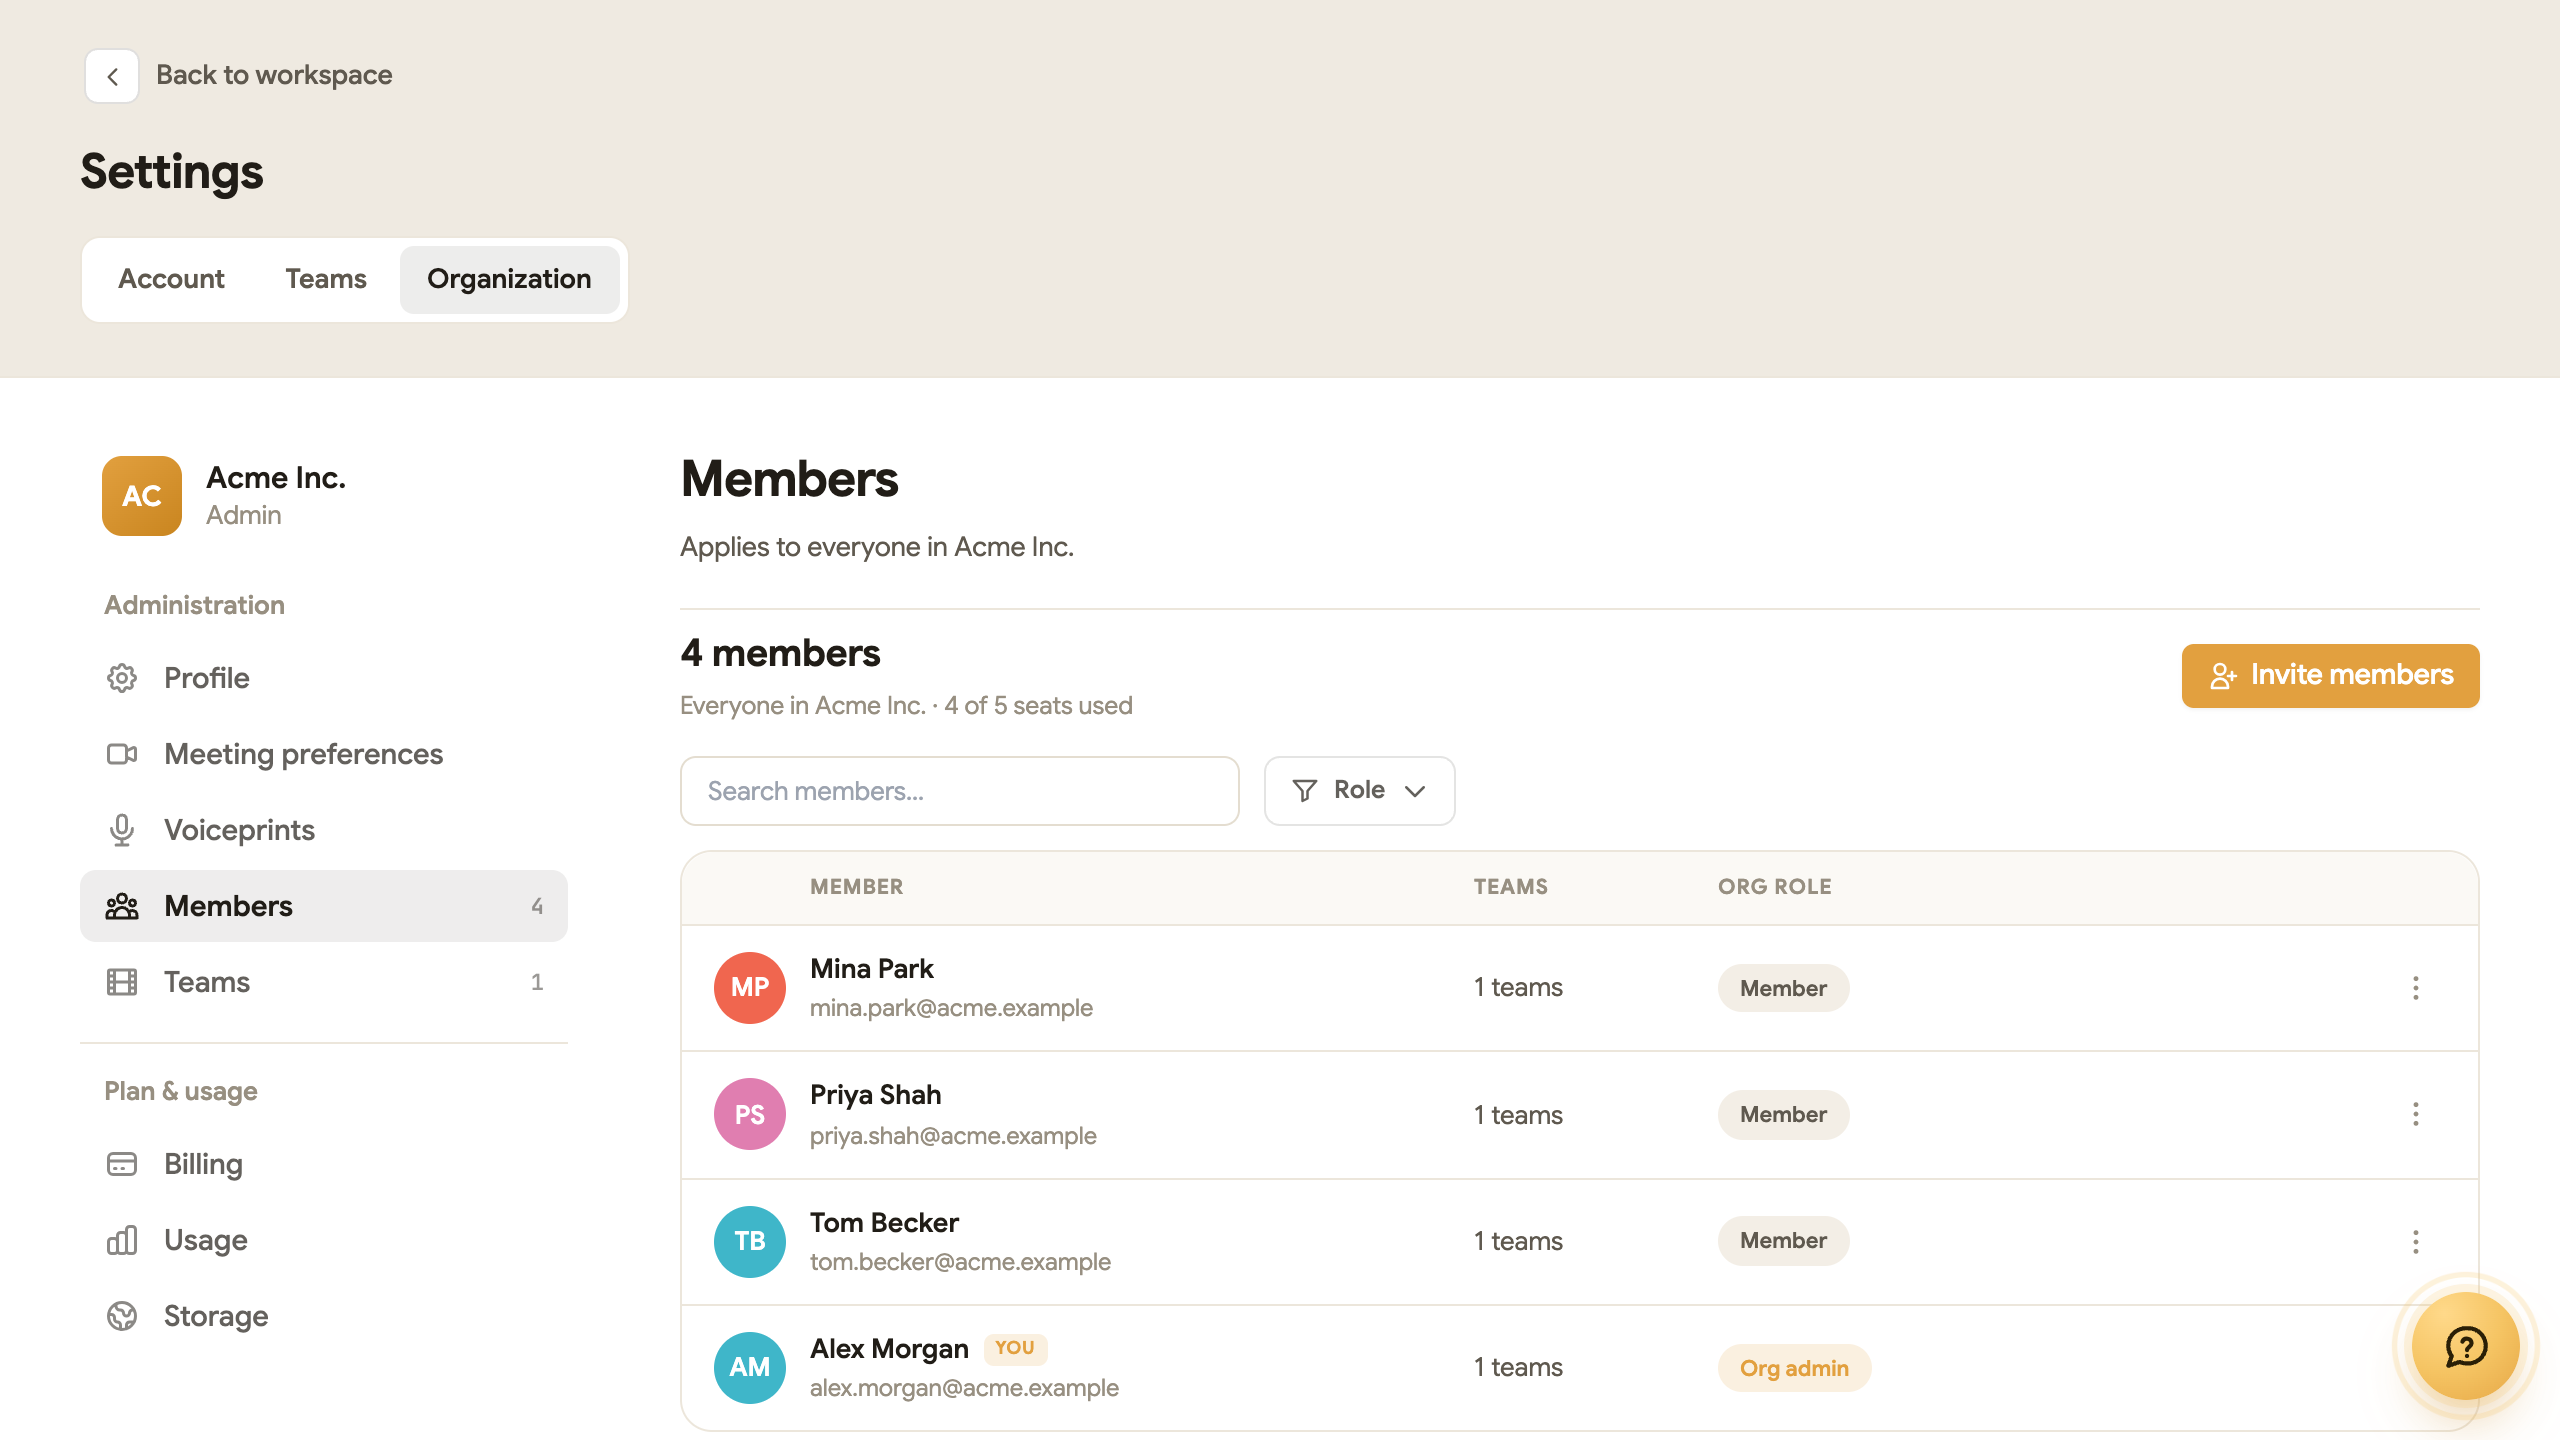The image size is (2560, 1440).
Task: Click the Member role badge for Priya Shah
Action: click(1783, 1114)
